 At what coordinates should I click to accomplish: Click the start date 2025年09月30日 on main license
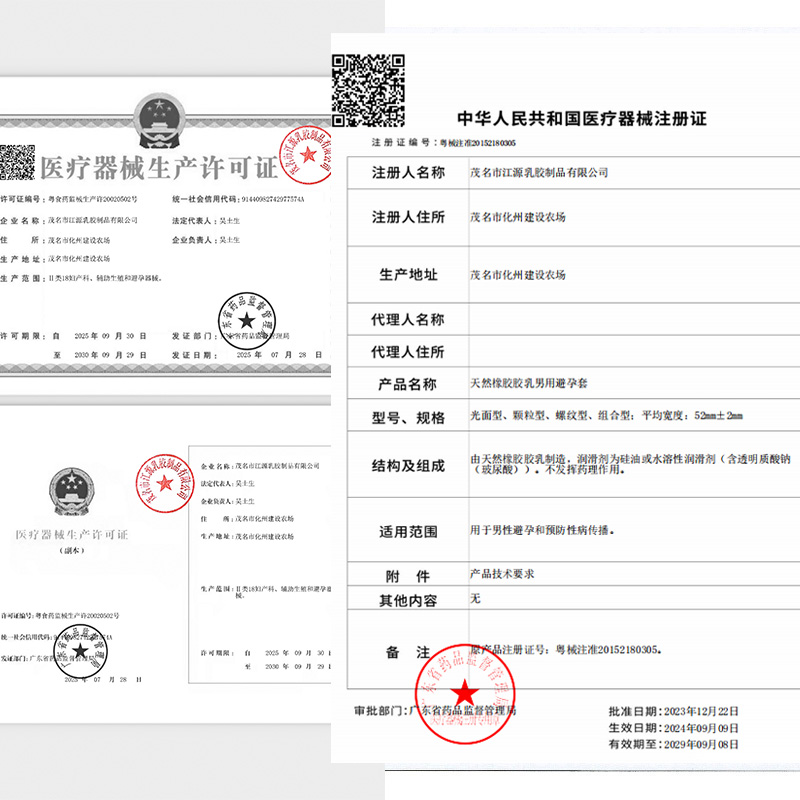[x=110, y=336]
